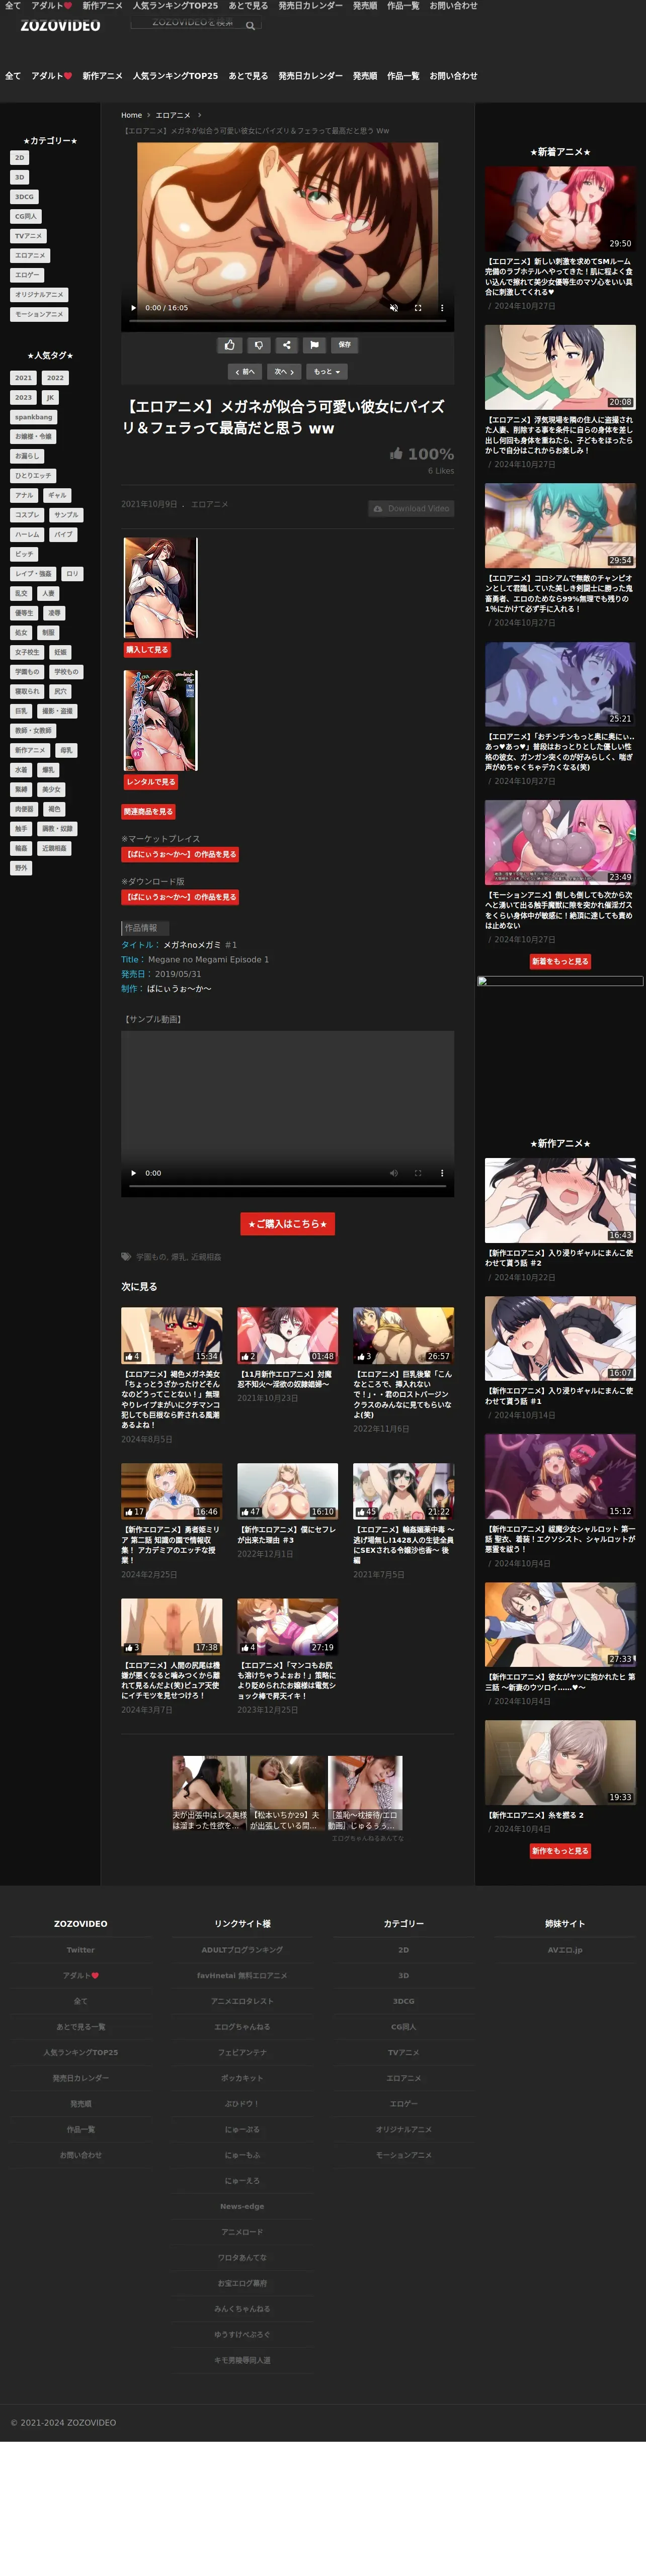
Task: Toggle mute on the sample video
Action: tap(393, 1173)
